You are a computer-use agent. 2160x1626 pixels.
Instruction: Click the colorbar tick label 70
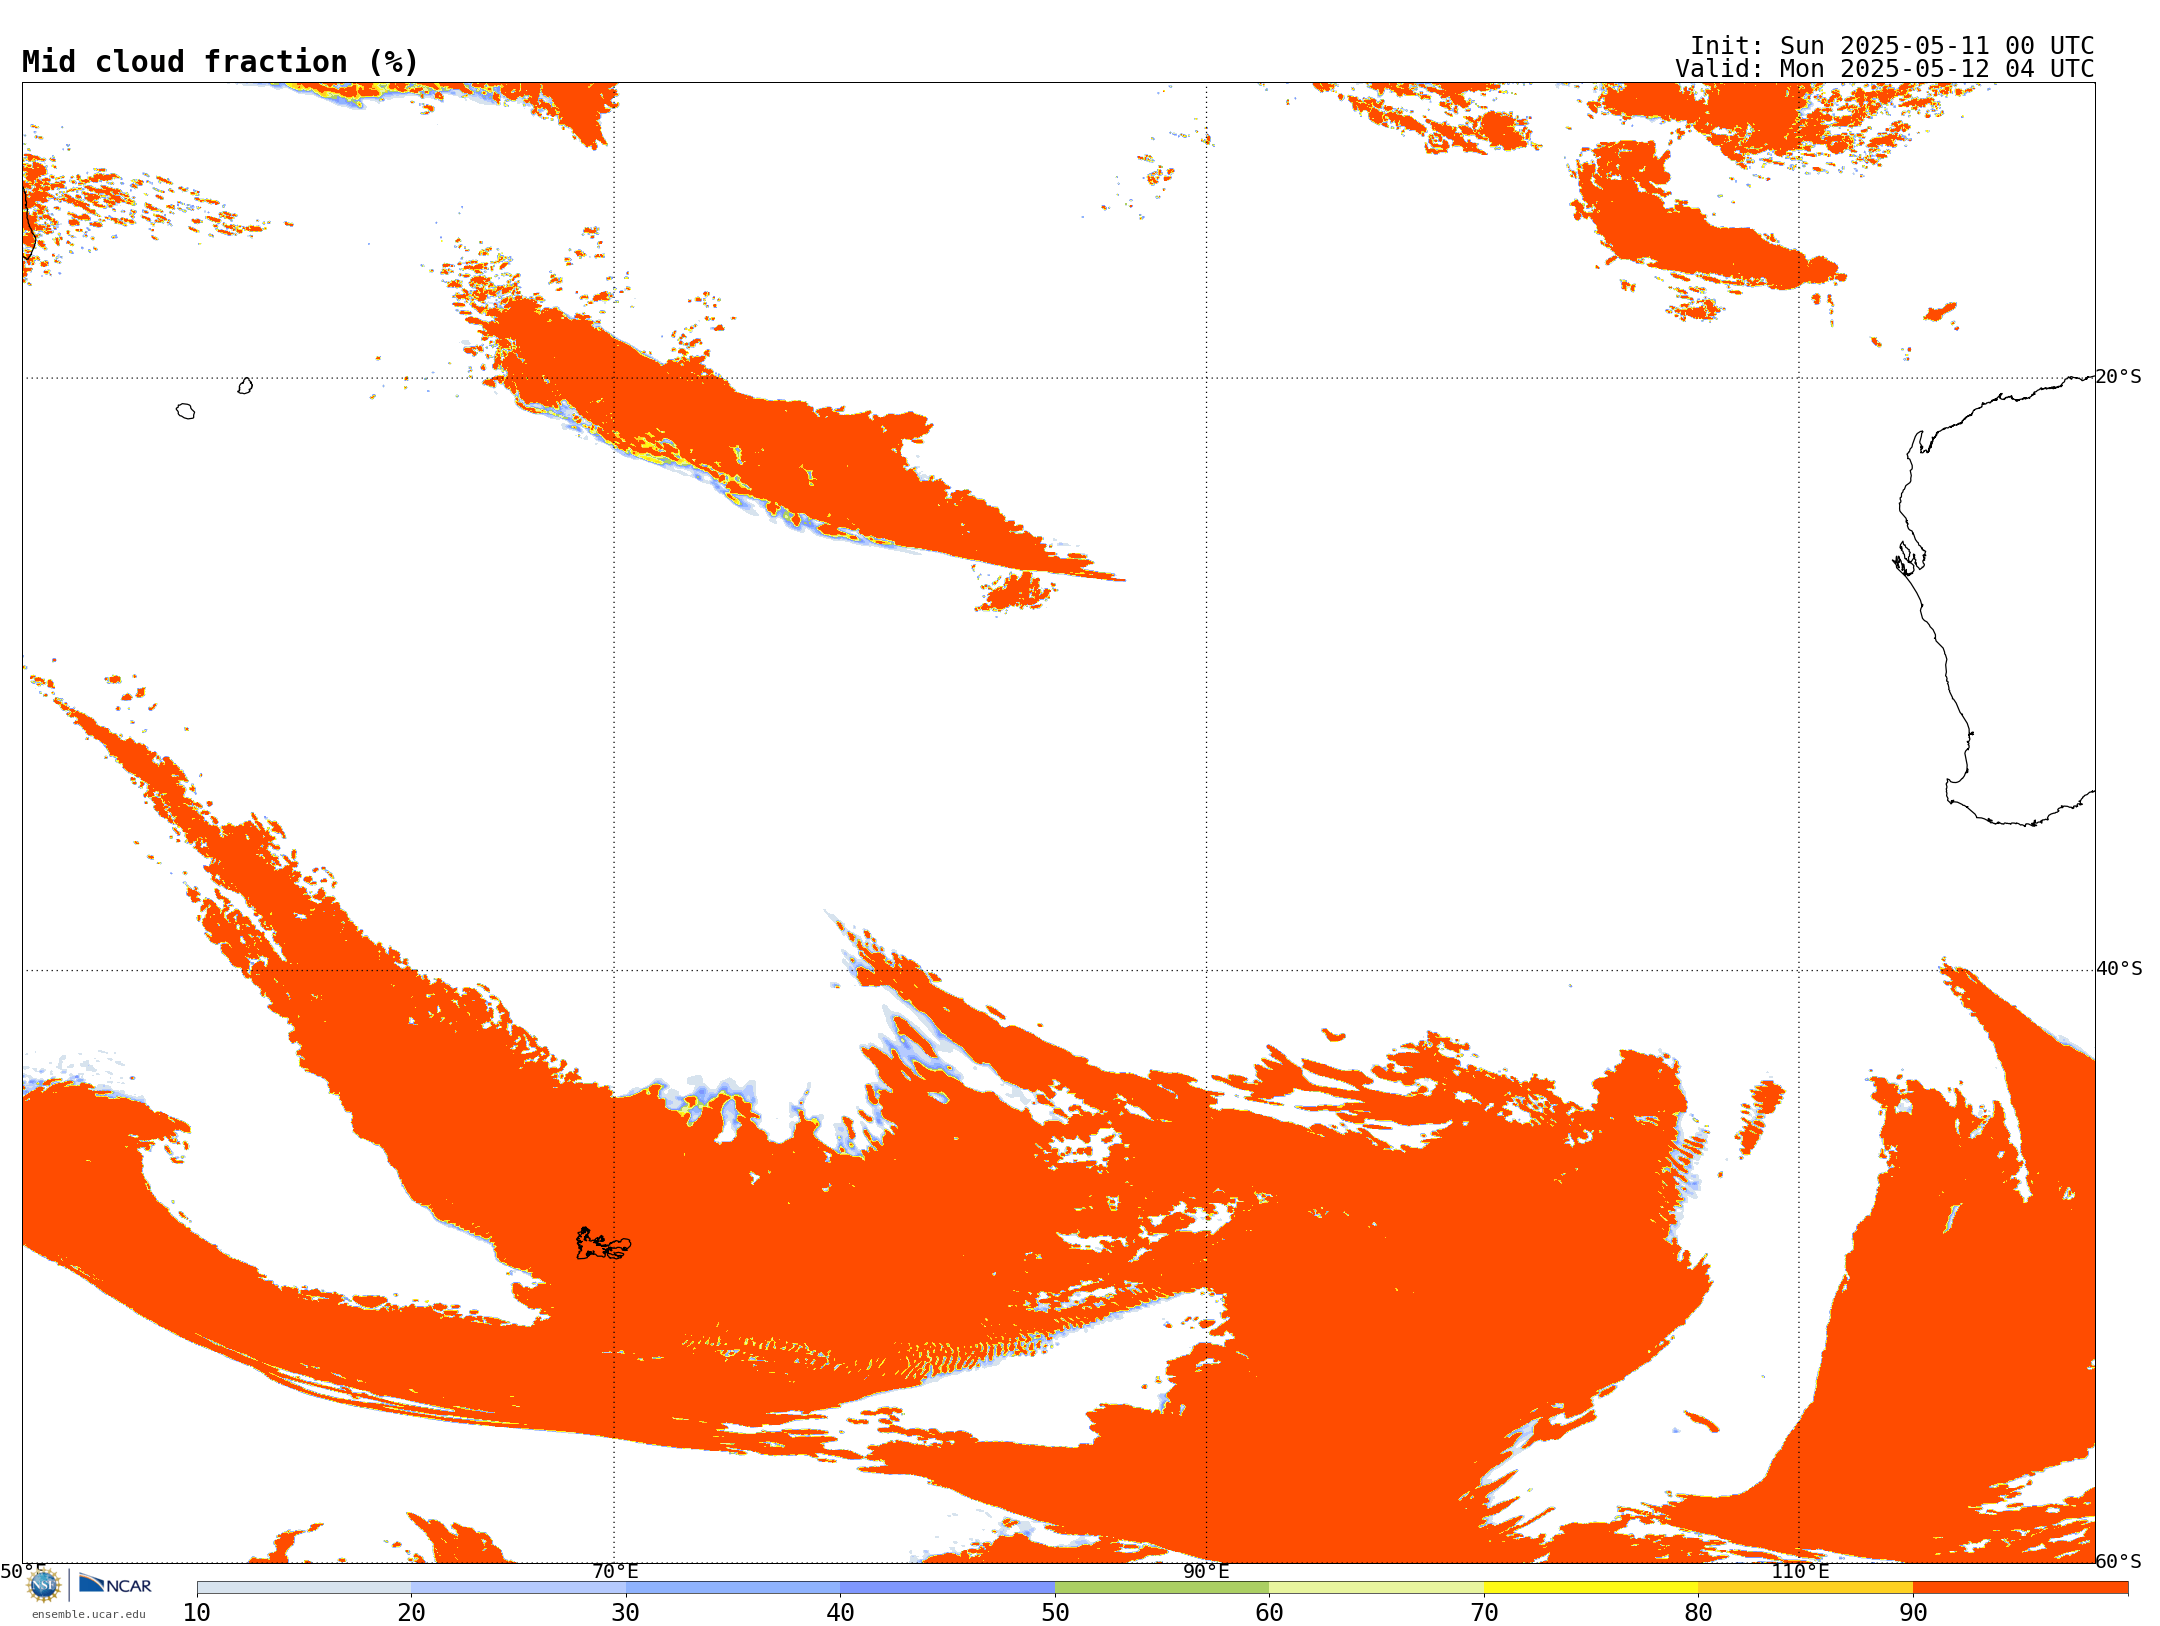tap(1484, 1612)
